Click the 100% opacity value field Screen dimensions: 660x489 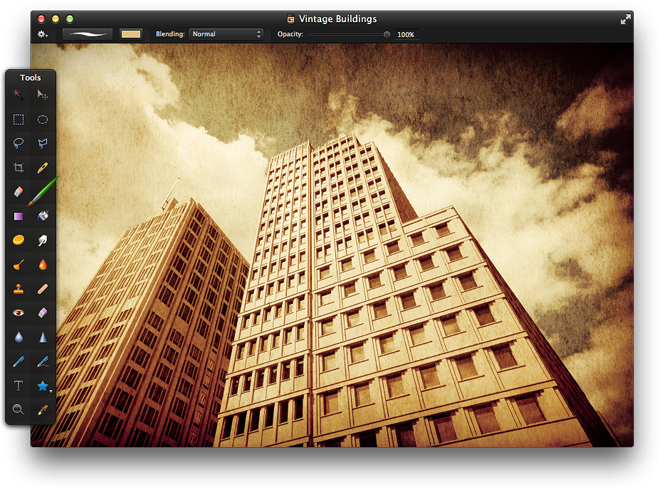(406, 35)
